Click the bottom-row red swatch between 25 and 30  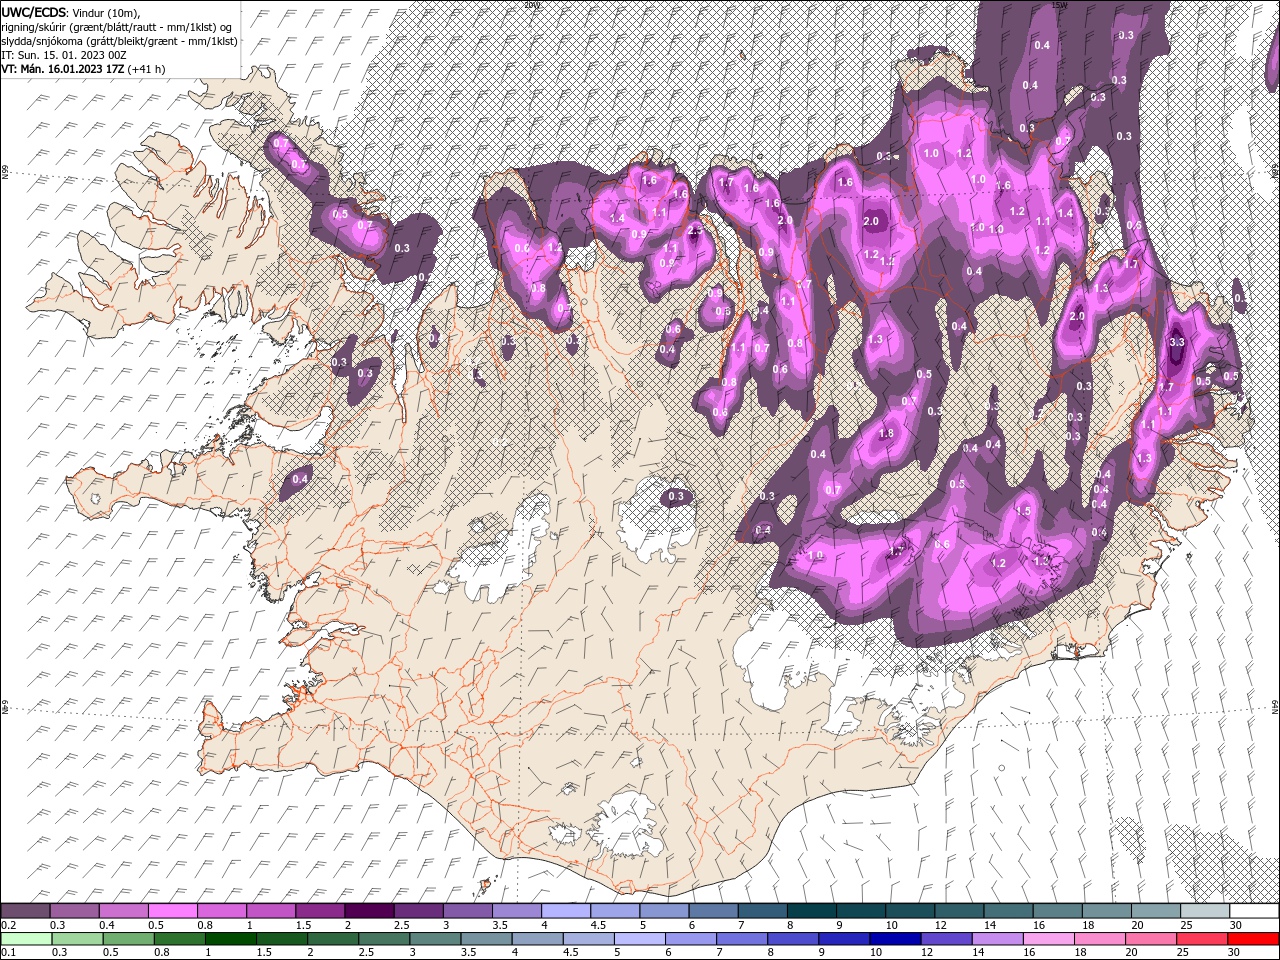point(1202,939)
